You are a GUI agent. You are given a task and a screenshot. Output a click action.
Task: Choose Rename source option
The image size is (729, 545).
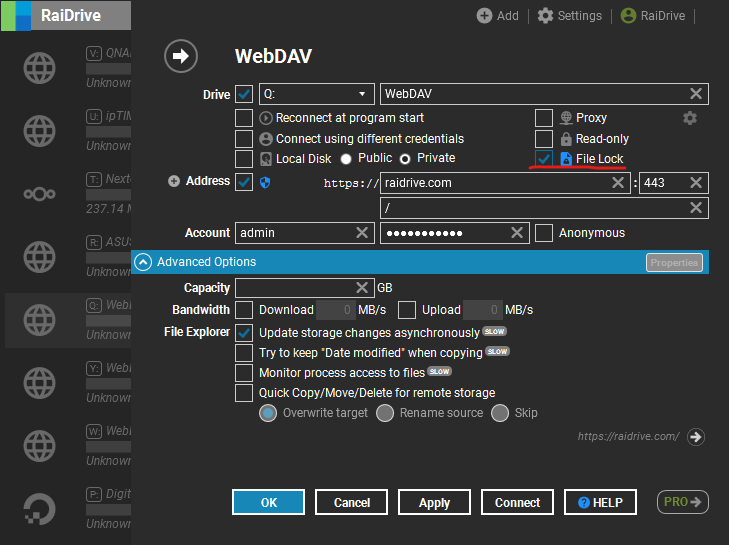coord(385,413)
